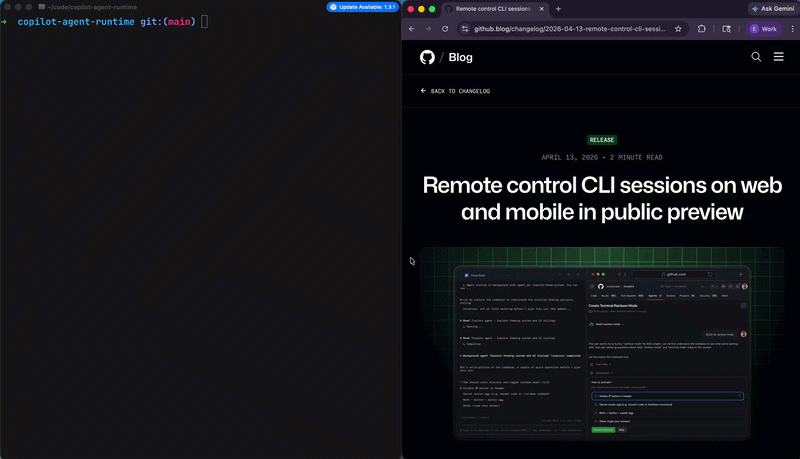Click the April 13, 2026 date text
The width and height of the screenshot is (800, 459).
coord(569,158)
